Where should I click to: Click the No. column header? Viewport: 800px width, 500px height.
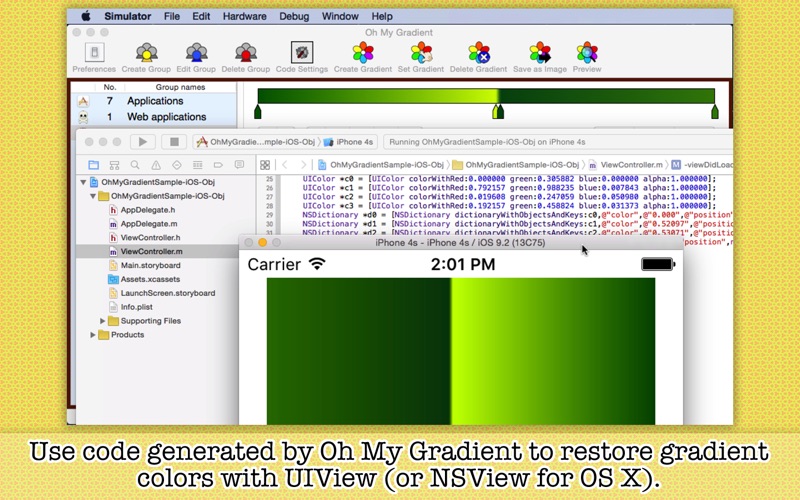click(110, 87)
